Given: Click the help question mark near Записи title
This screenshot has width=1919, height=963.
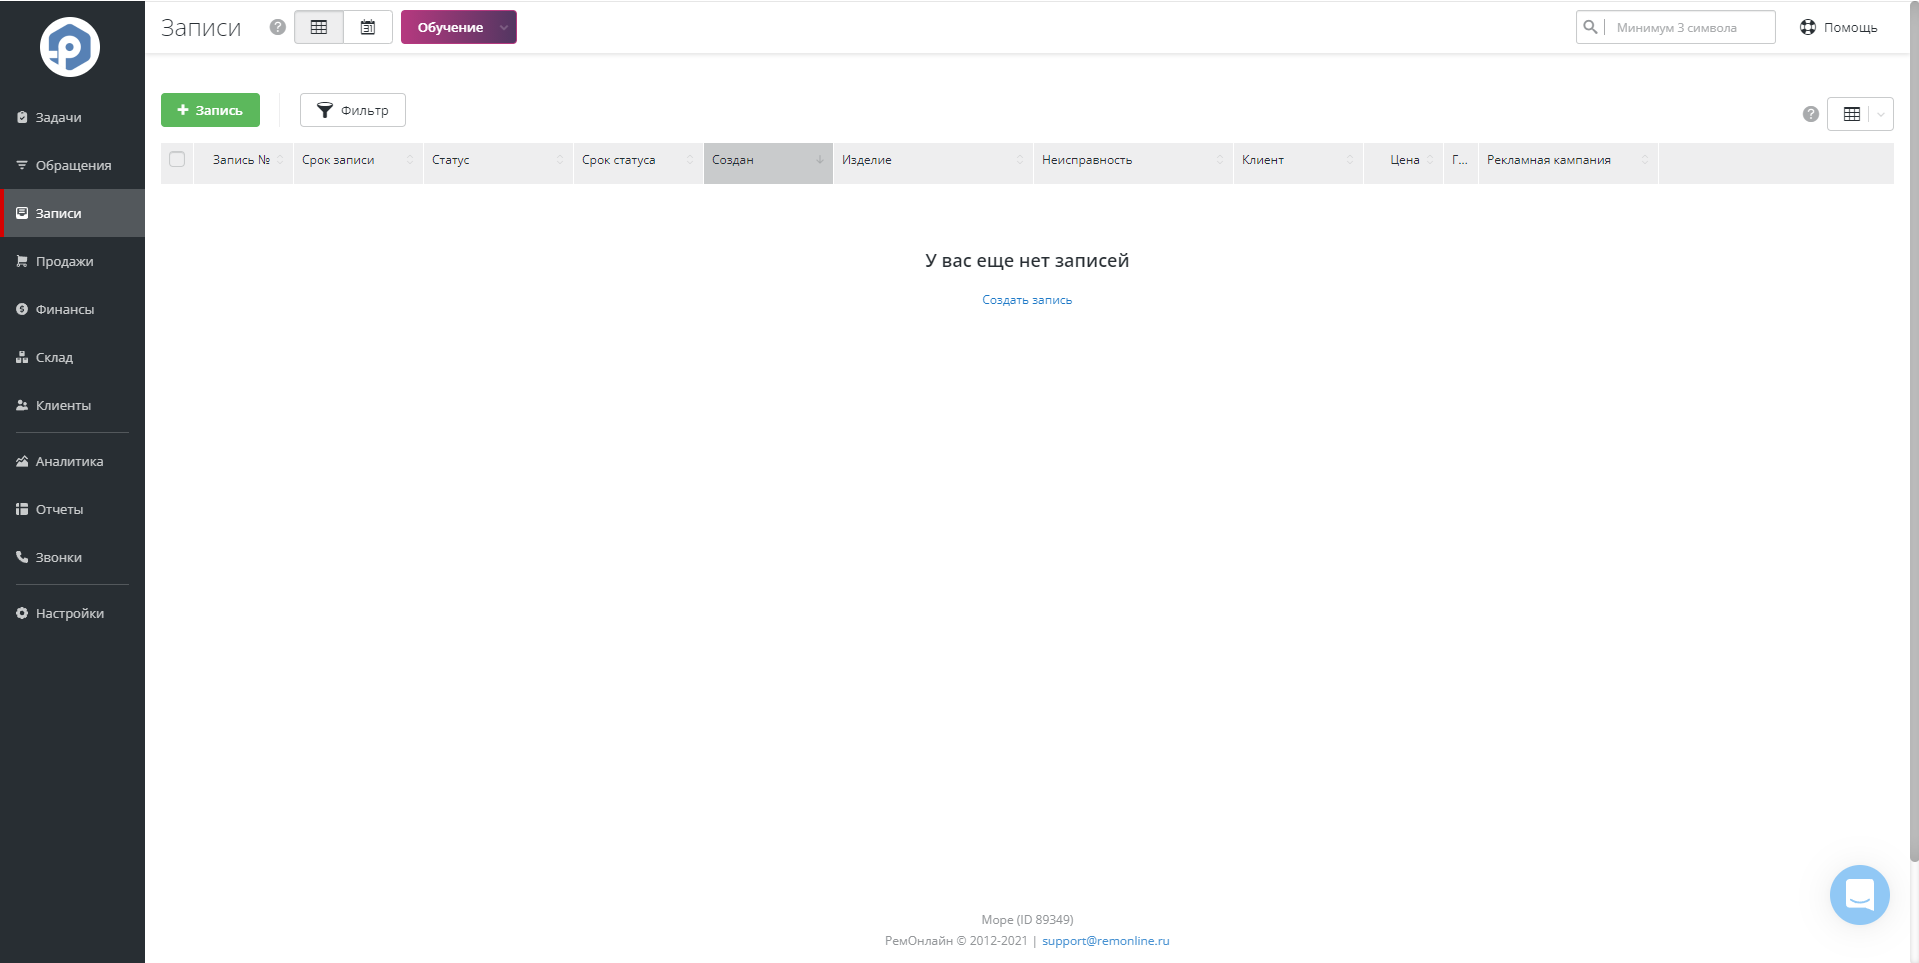Looking at the screenshot, I should (x=278, y=27).
